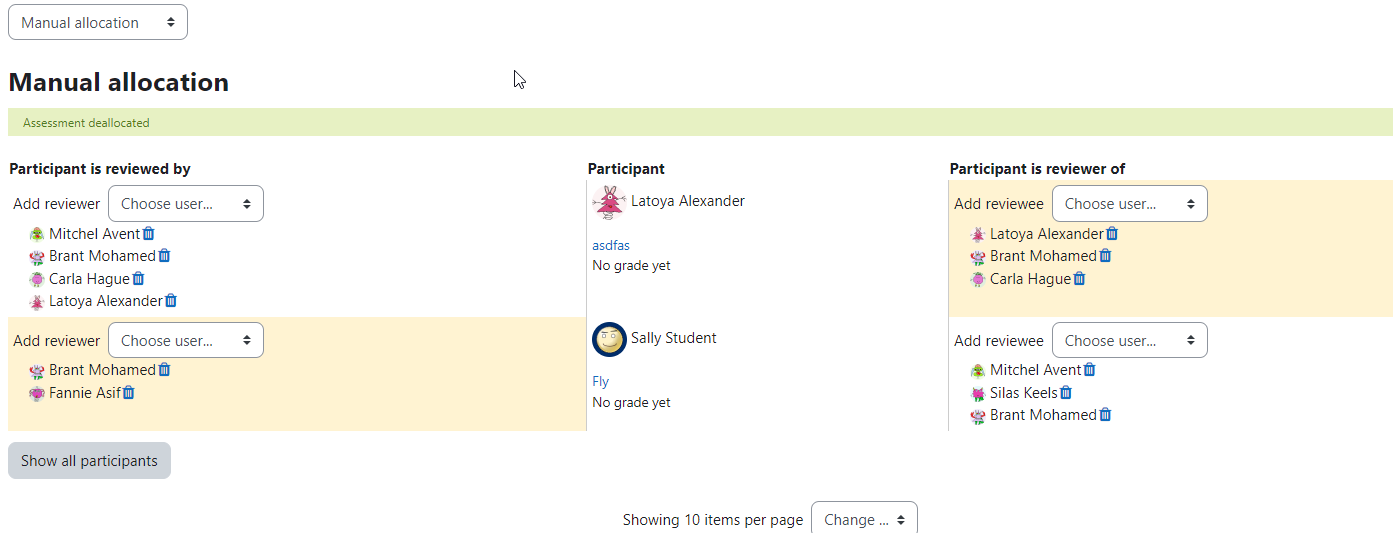Click Latoya Alexander's profile avatar
The width and height of the screenshot is (1393, 533).
point(609,202)
